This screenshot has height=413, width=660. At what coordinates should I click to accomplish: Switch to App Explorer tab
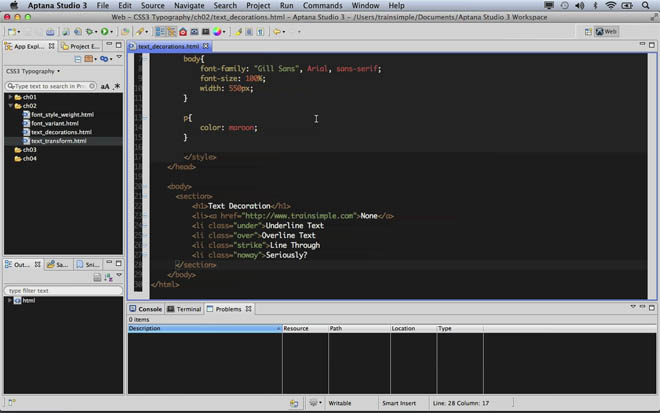28,46
